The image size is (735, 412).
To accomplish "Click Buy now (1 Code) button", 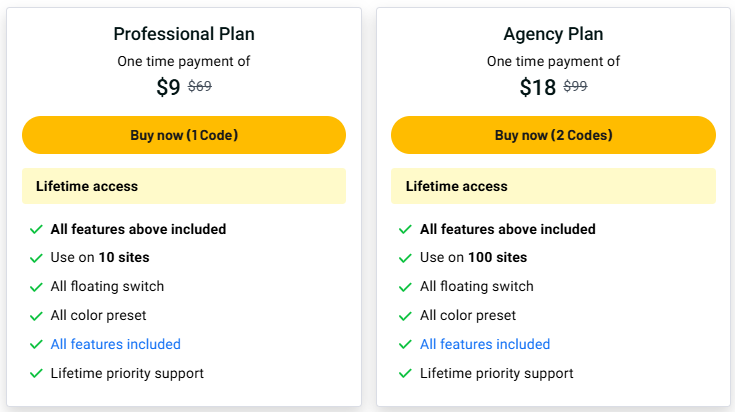I will 184,135.
